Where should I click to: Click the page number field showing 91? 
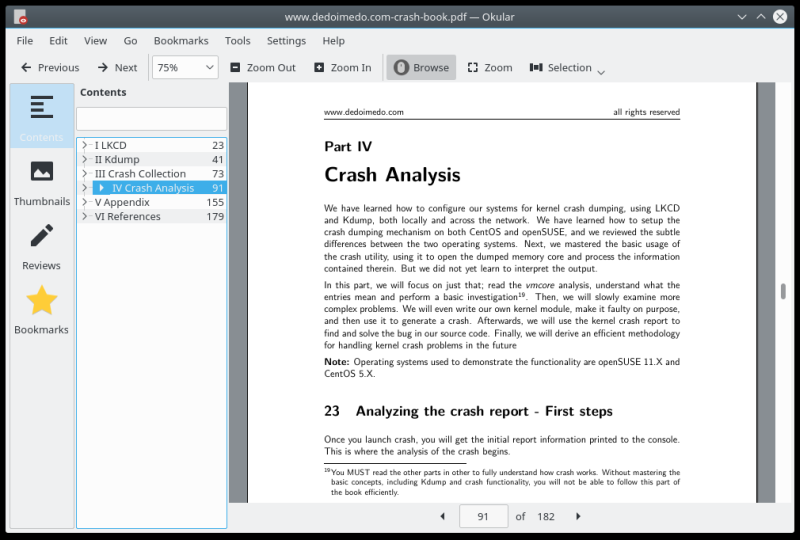(483, 516)
